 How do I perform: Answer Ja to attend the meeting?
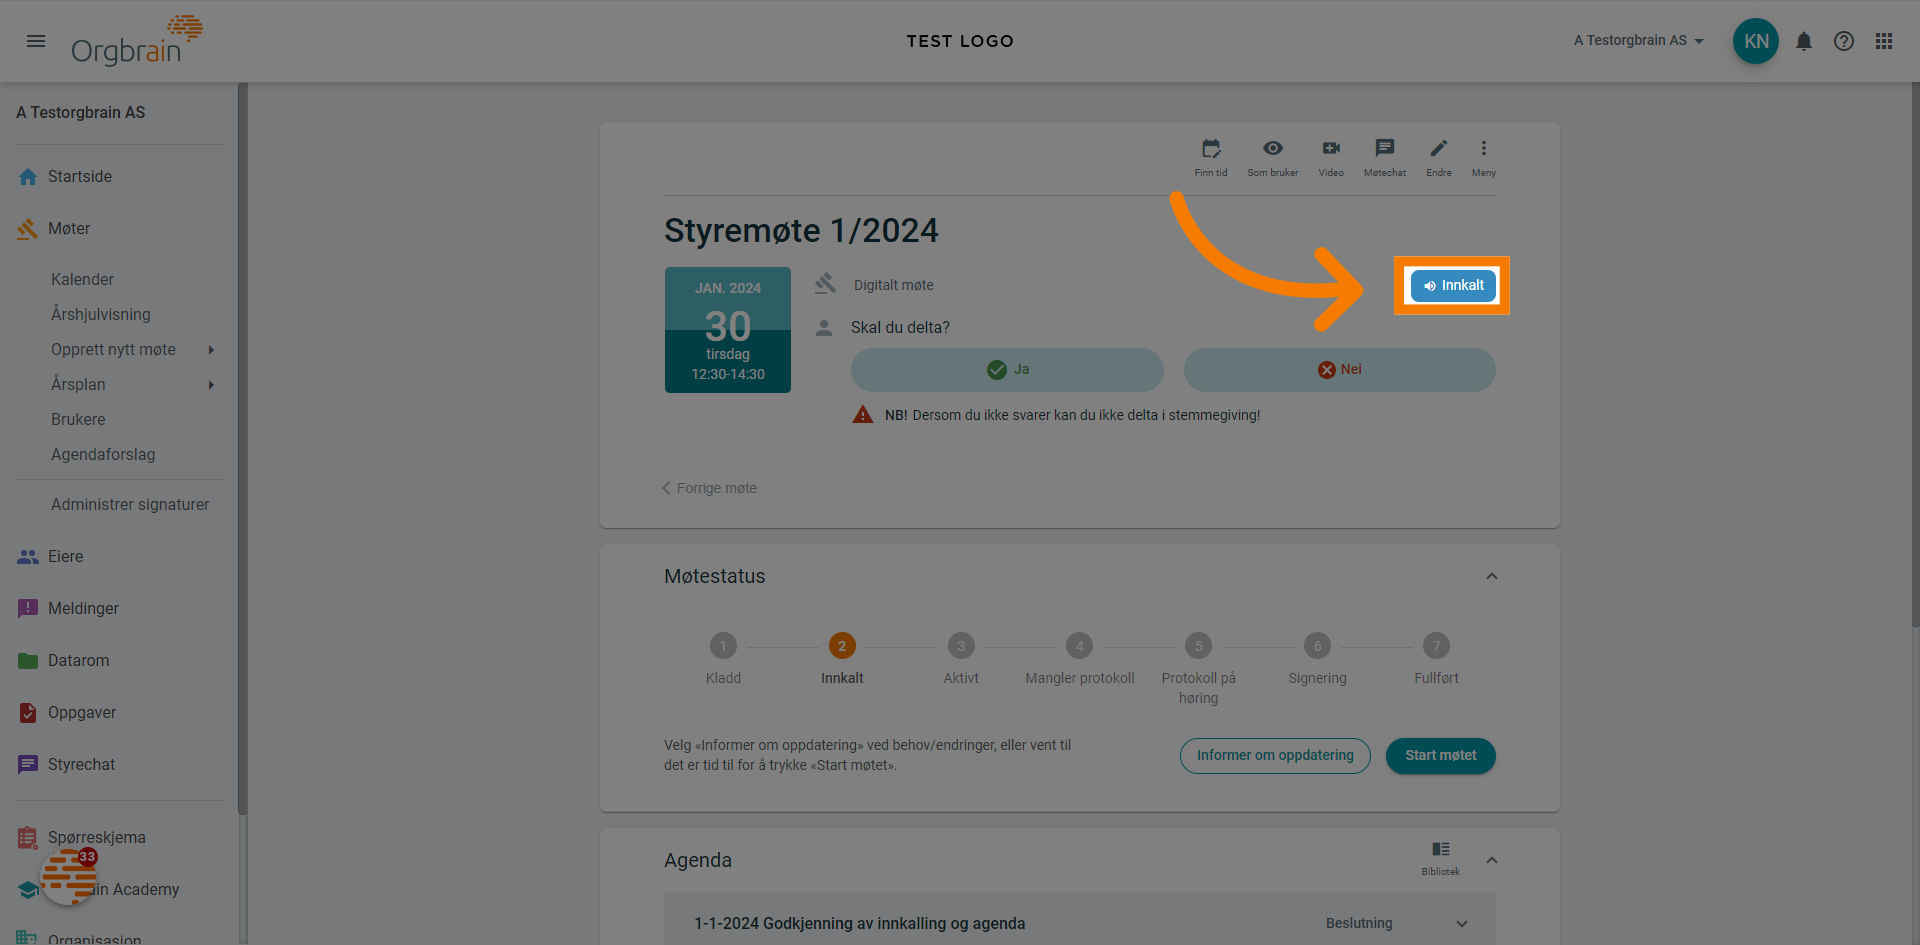[x=1007, y=369]
